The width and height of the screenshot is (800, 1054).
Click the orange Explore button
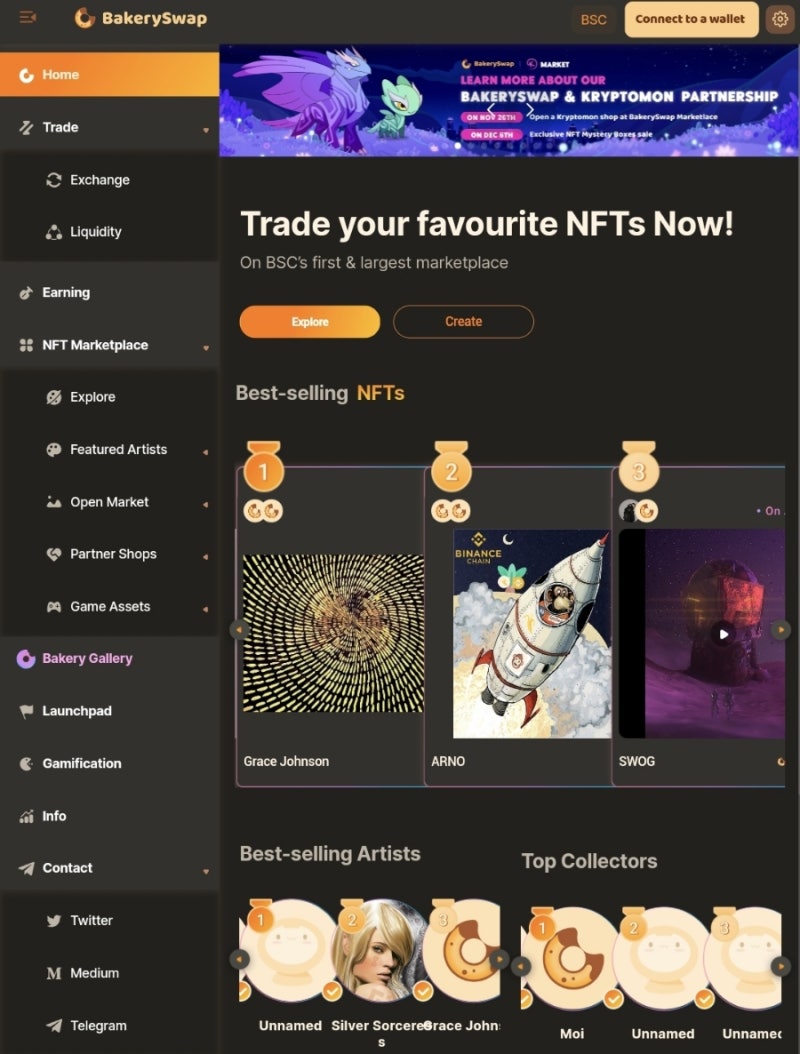[310, 321]
